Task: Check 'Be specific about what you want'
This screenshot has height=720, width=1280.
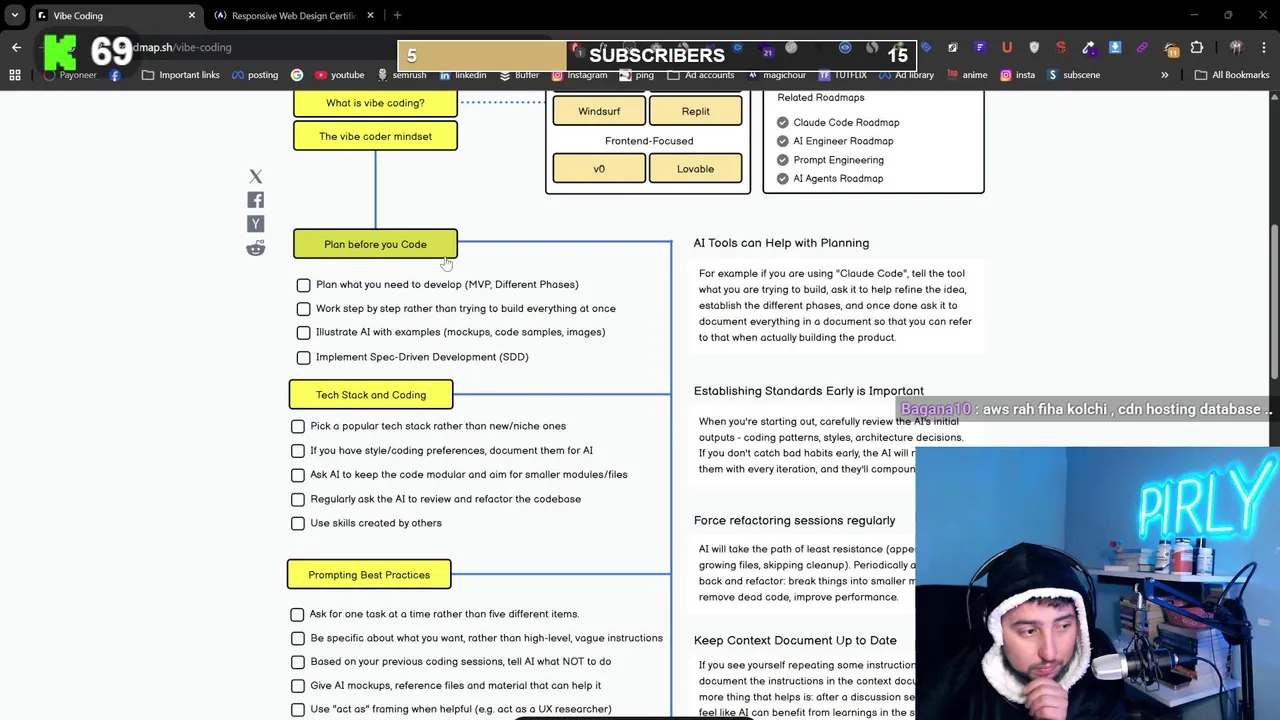Action: [x=297, y=638]
